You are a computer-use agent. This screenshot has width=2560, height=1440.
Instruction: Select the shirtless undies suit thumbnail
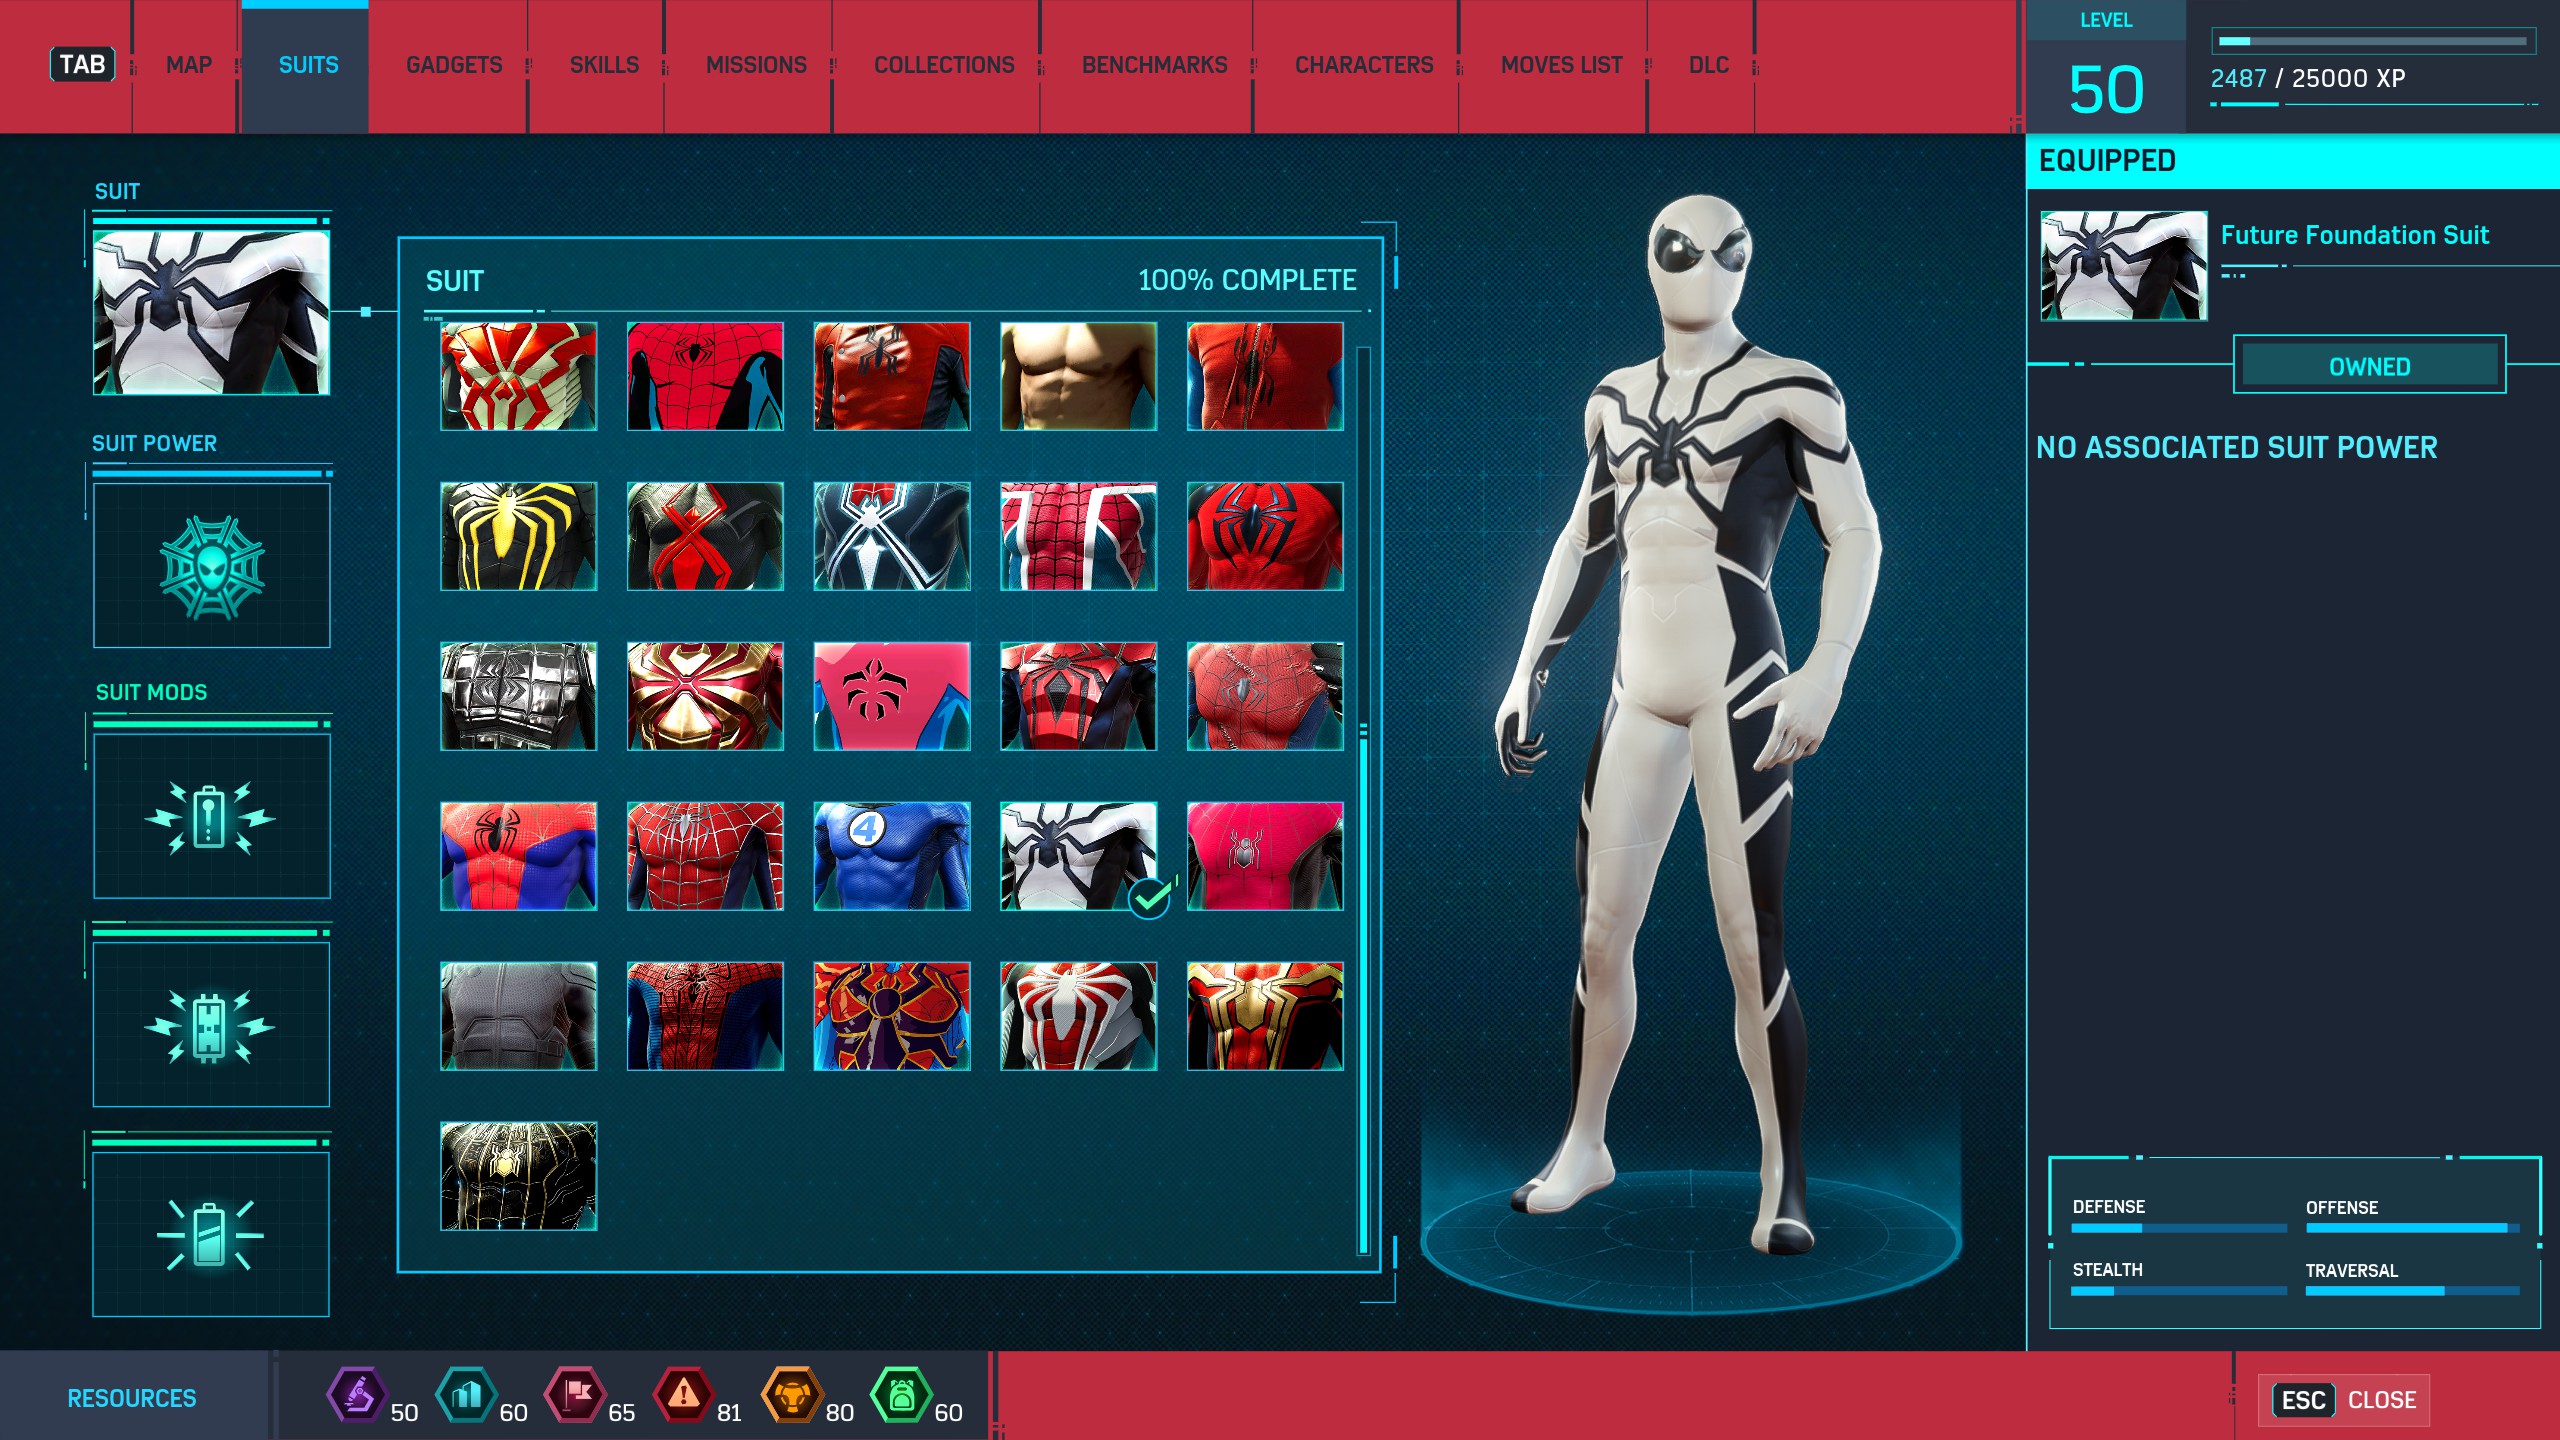pos(1078,376)
